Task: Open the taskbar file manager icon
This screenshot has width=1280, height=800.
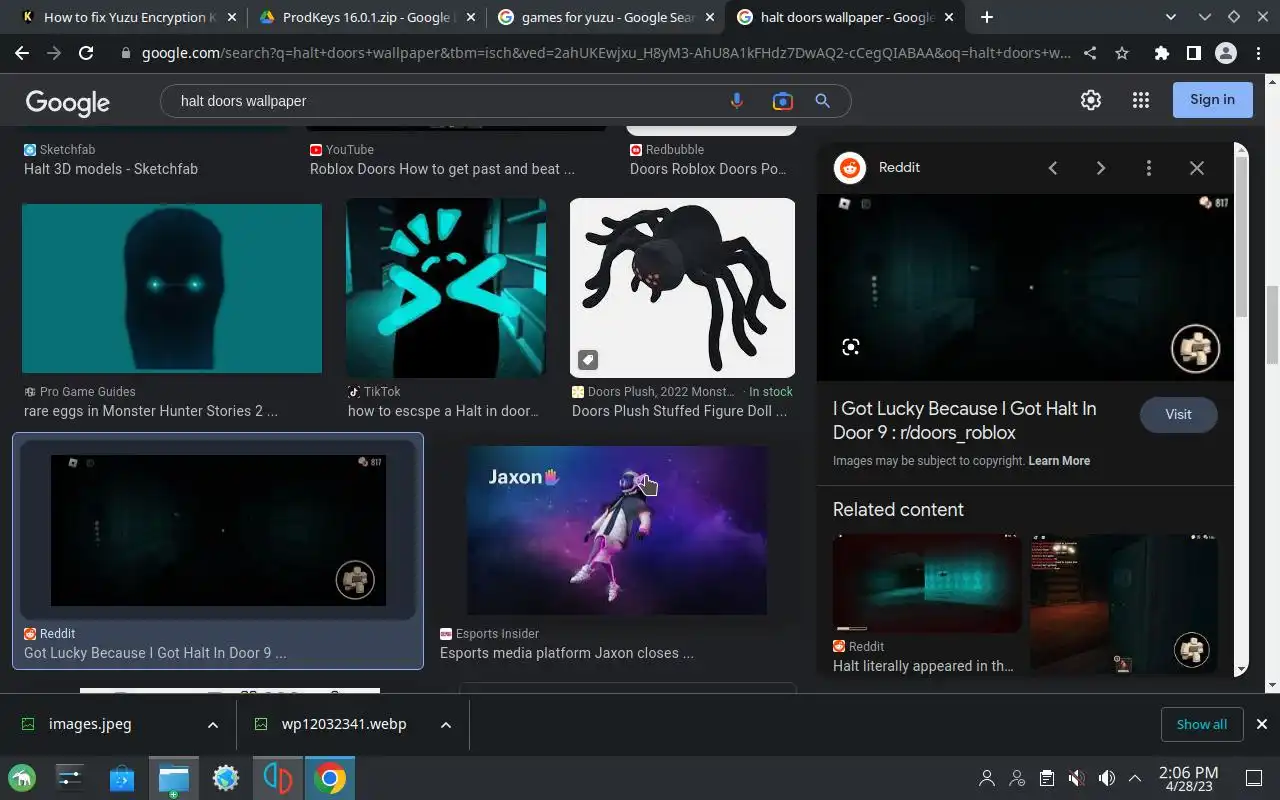Action: [174, 778]
